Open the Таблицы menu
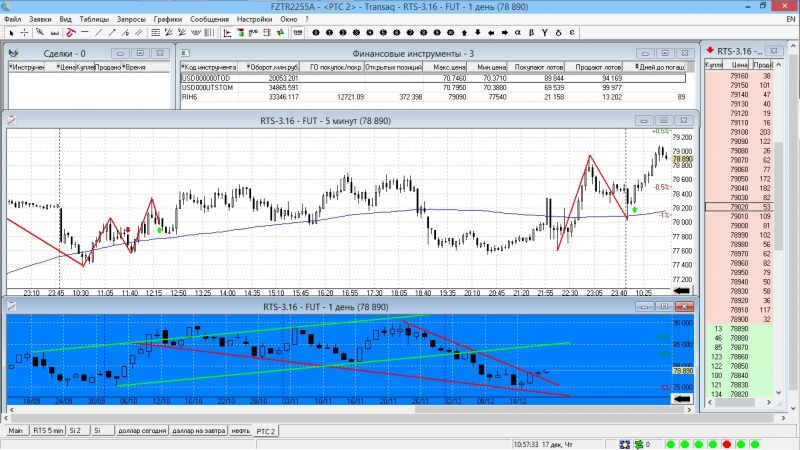Screen dimensions: 800x450 94,19
